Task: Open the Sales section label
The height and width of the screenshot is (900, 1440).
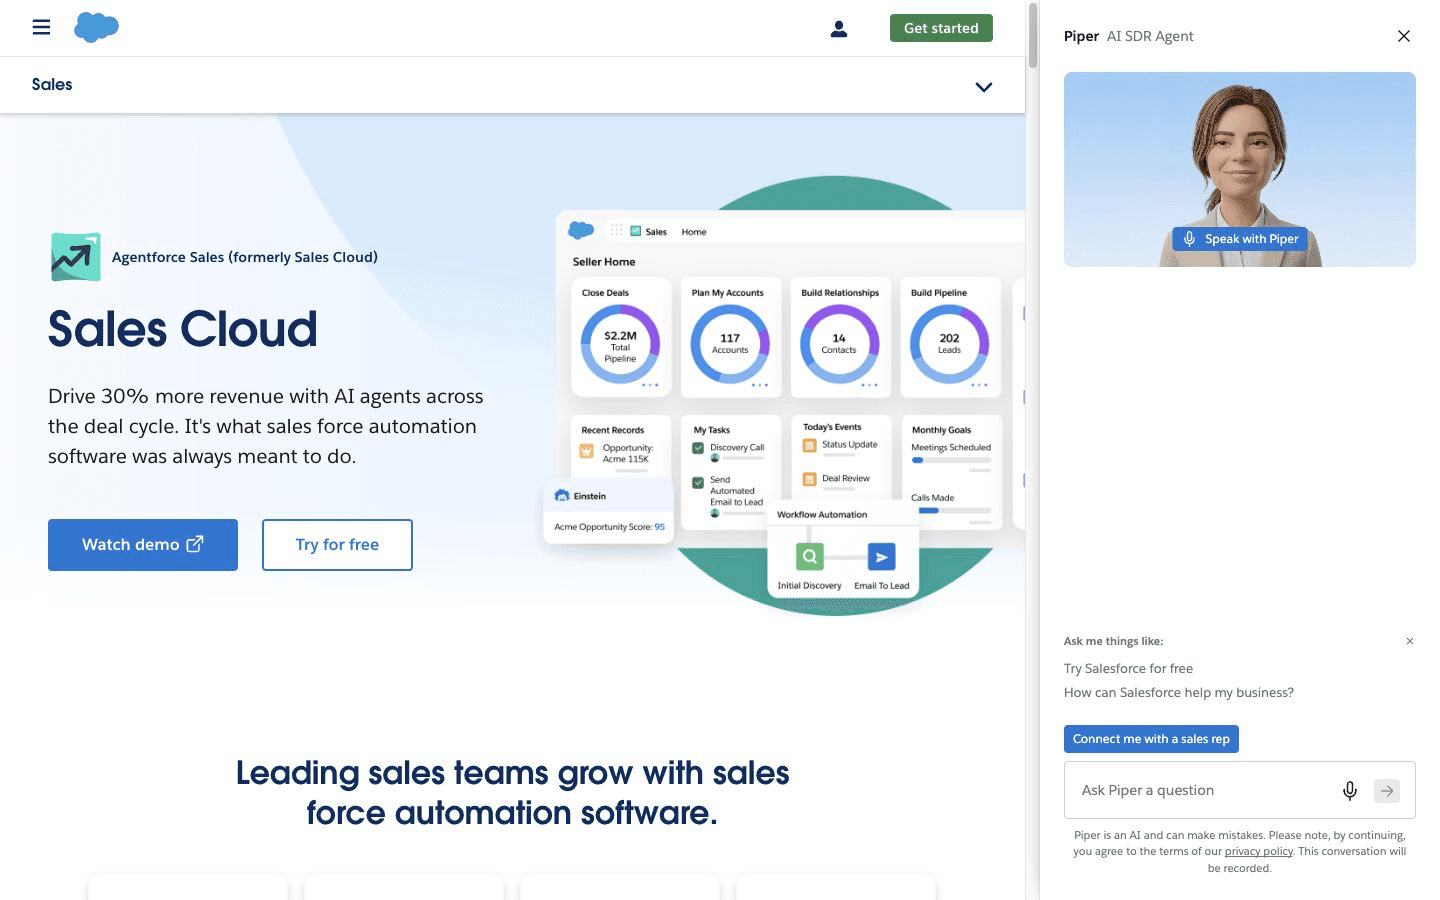Action: [x=52, y=85]
